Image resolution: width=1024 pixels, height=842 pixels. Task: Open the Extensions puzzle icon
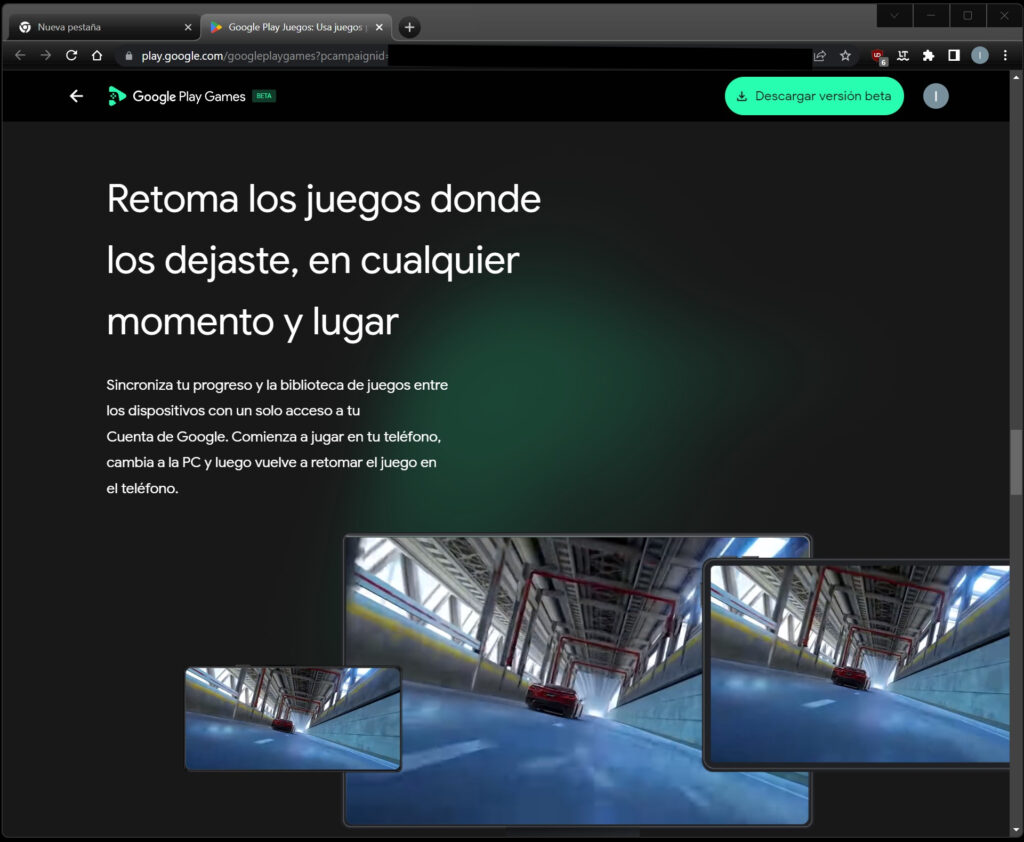[x=928, y=56]
